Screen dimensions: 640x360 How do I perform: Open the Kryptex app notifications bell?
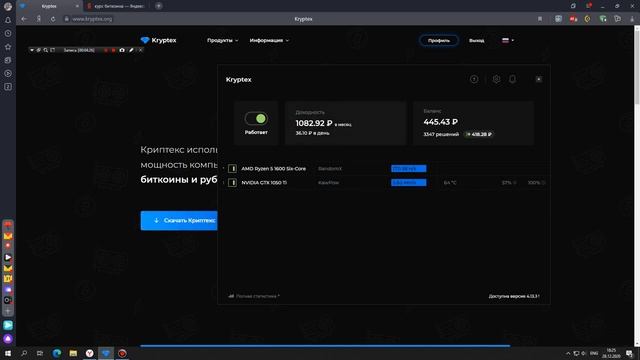click(x=512, y=79)
